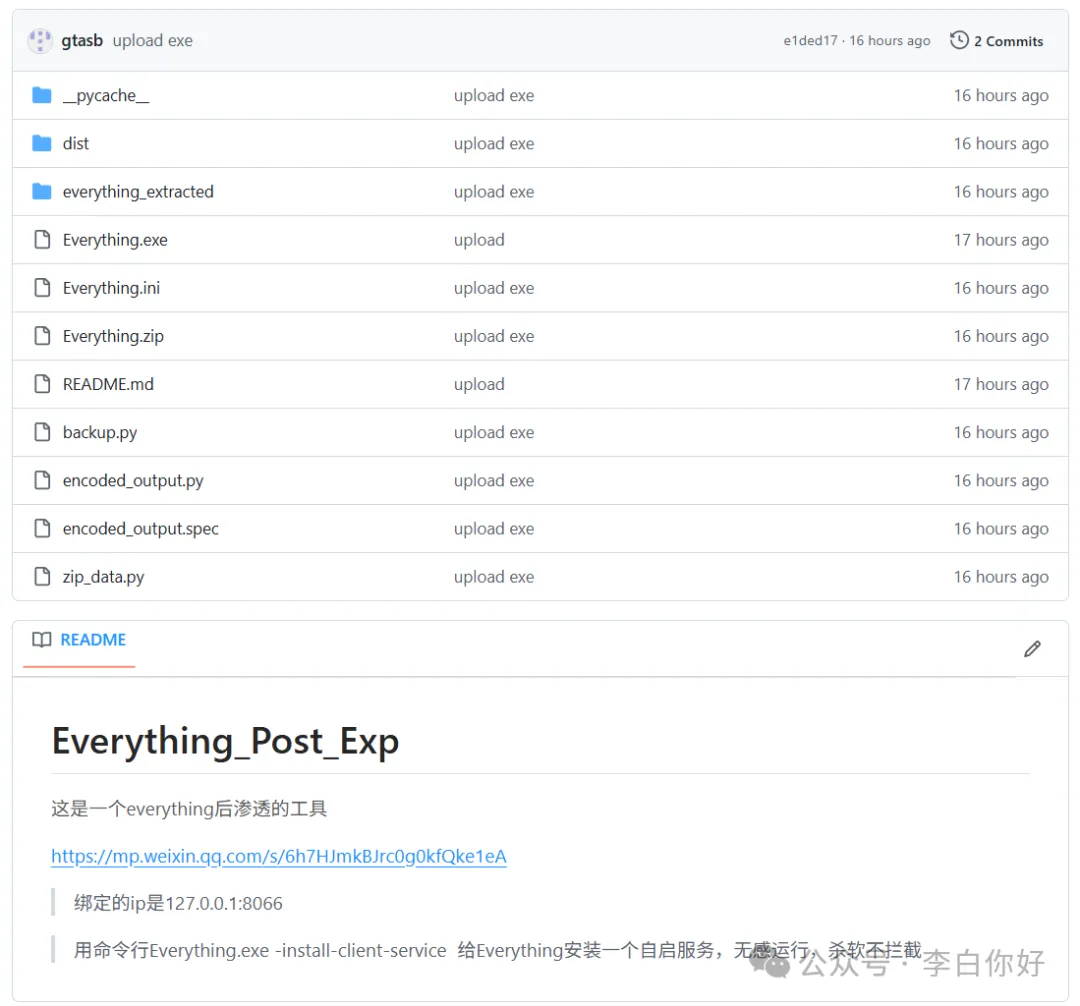
Task: Click the Everything.exe file icon
Action: 42,240
